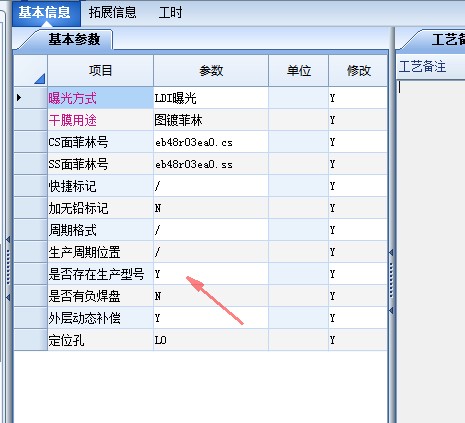Click the 修改 Y cell of 定位孔 row

[358, 340]
